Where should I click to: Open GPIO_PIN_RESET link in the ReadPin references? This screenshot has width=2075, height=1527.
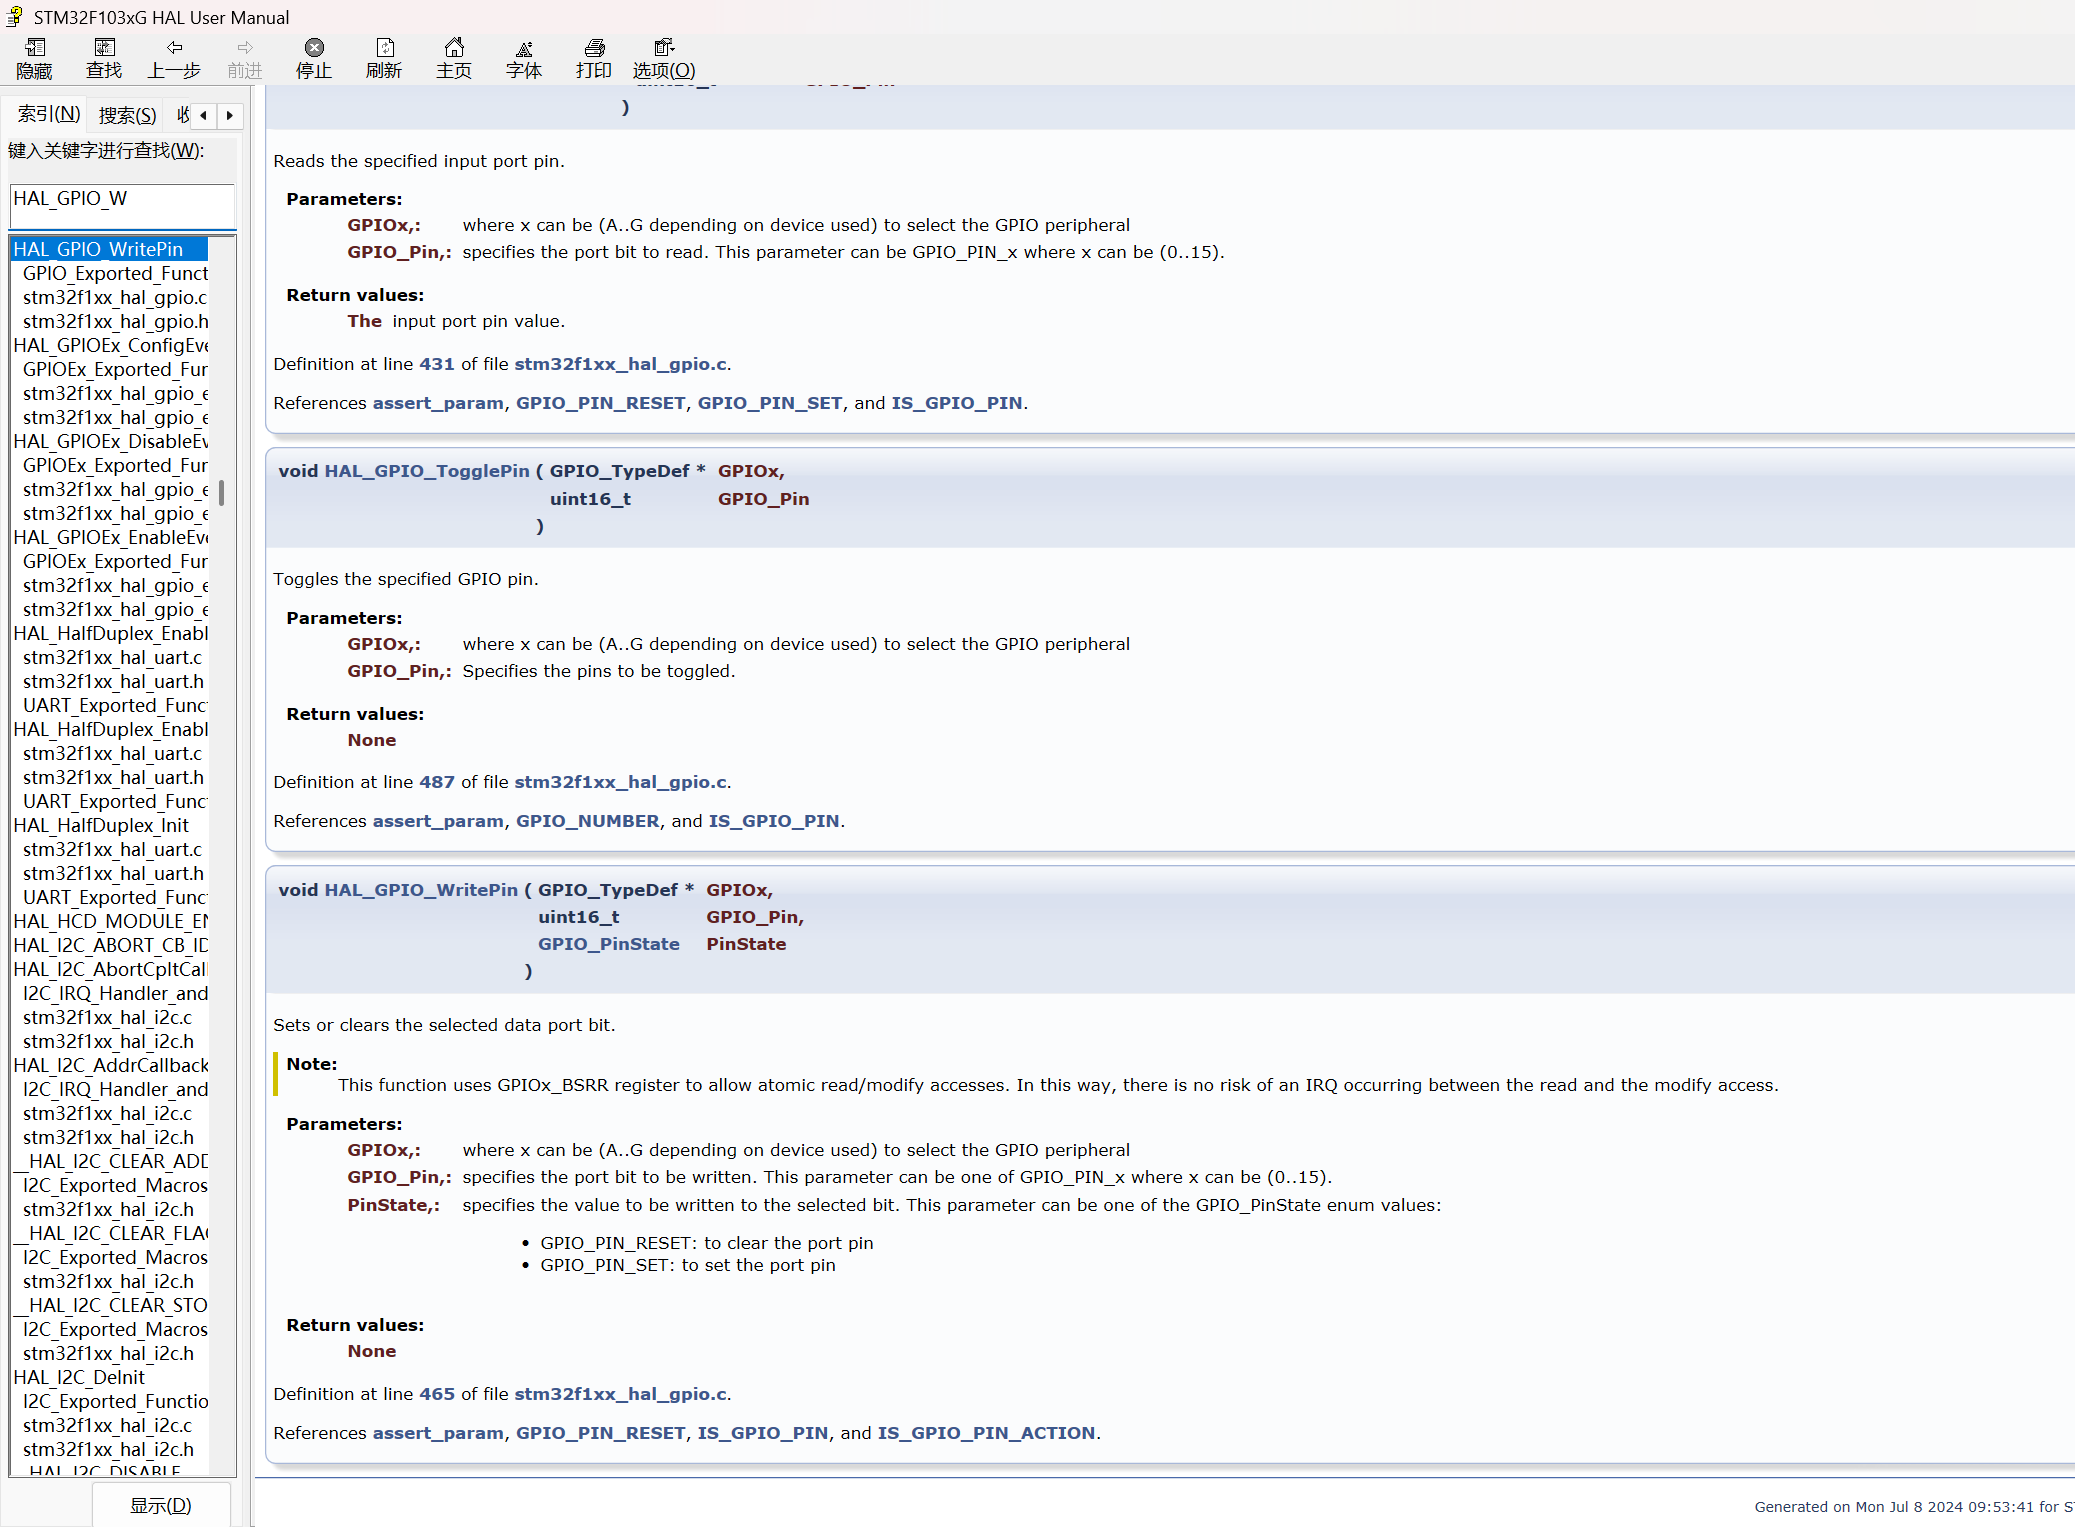pyautogui.click(x=601, y=403)
